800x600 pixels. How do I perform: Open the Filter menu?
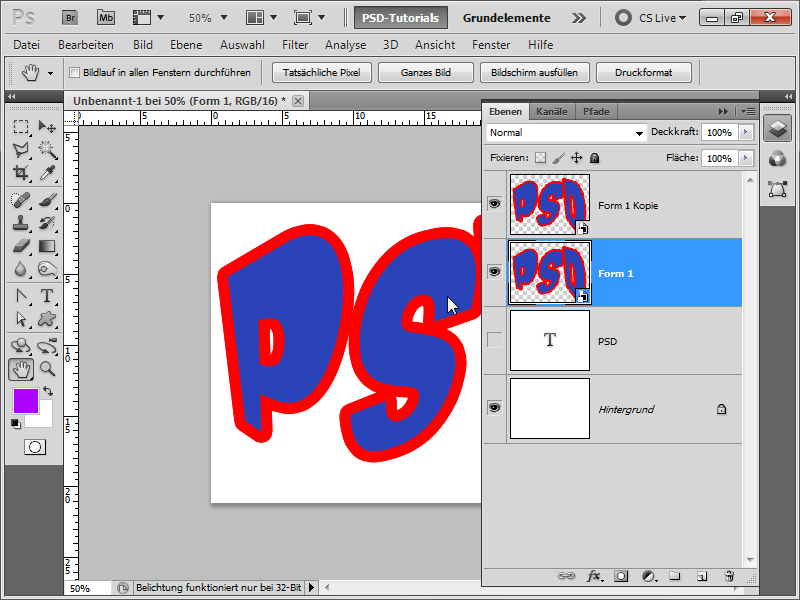click(x=295, y=45)
